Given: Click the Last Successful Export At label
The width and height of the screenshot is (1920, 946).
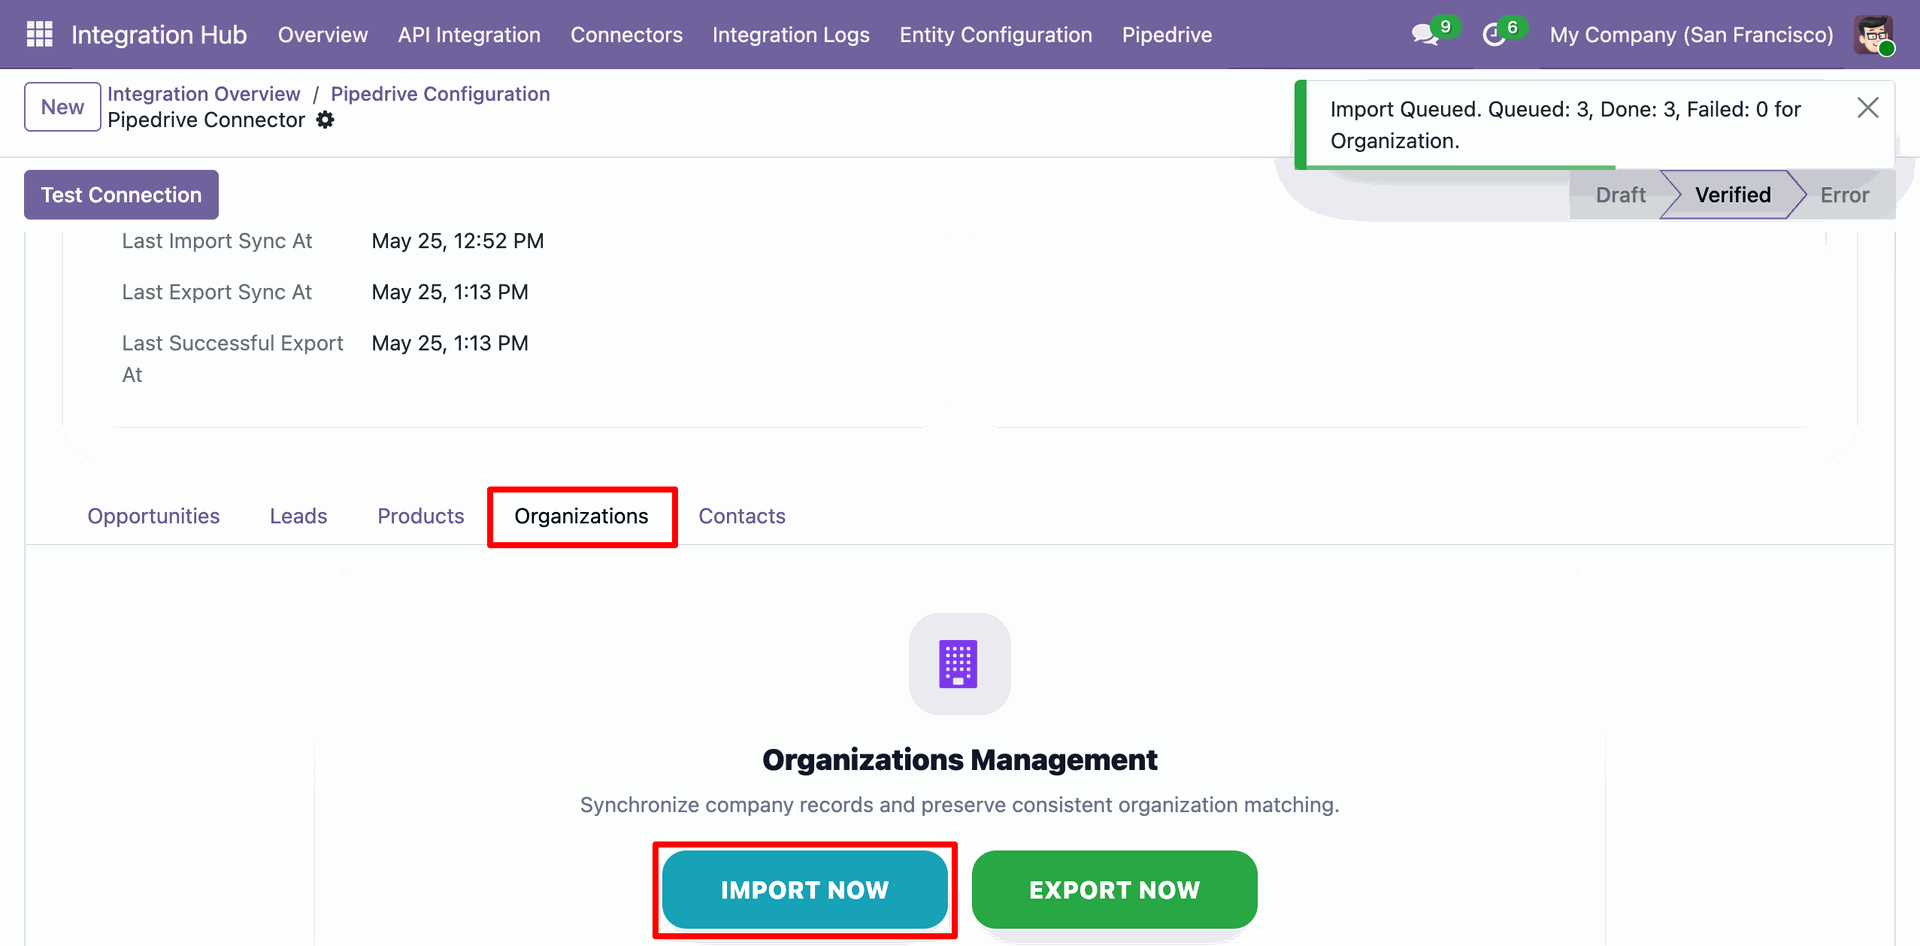Looking at the screenshot, I should (x=233, y=359).
